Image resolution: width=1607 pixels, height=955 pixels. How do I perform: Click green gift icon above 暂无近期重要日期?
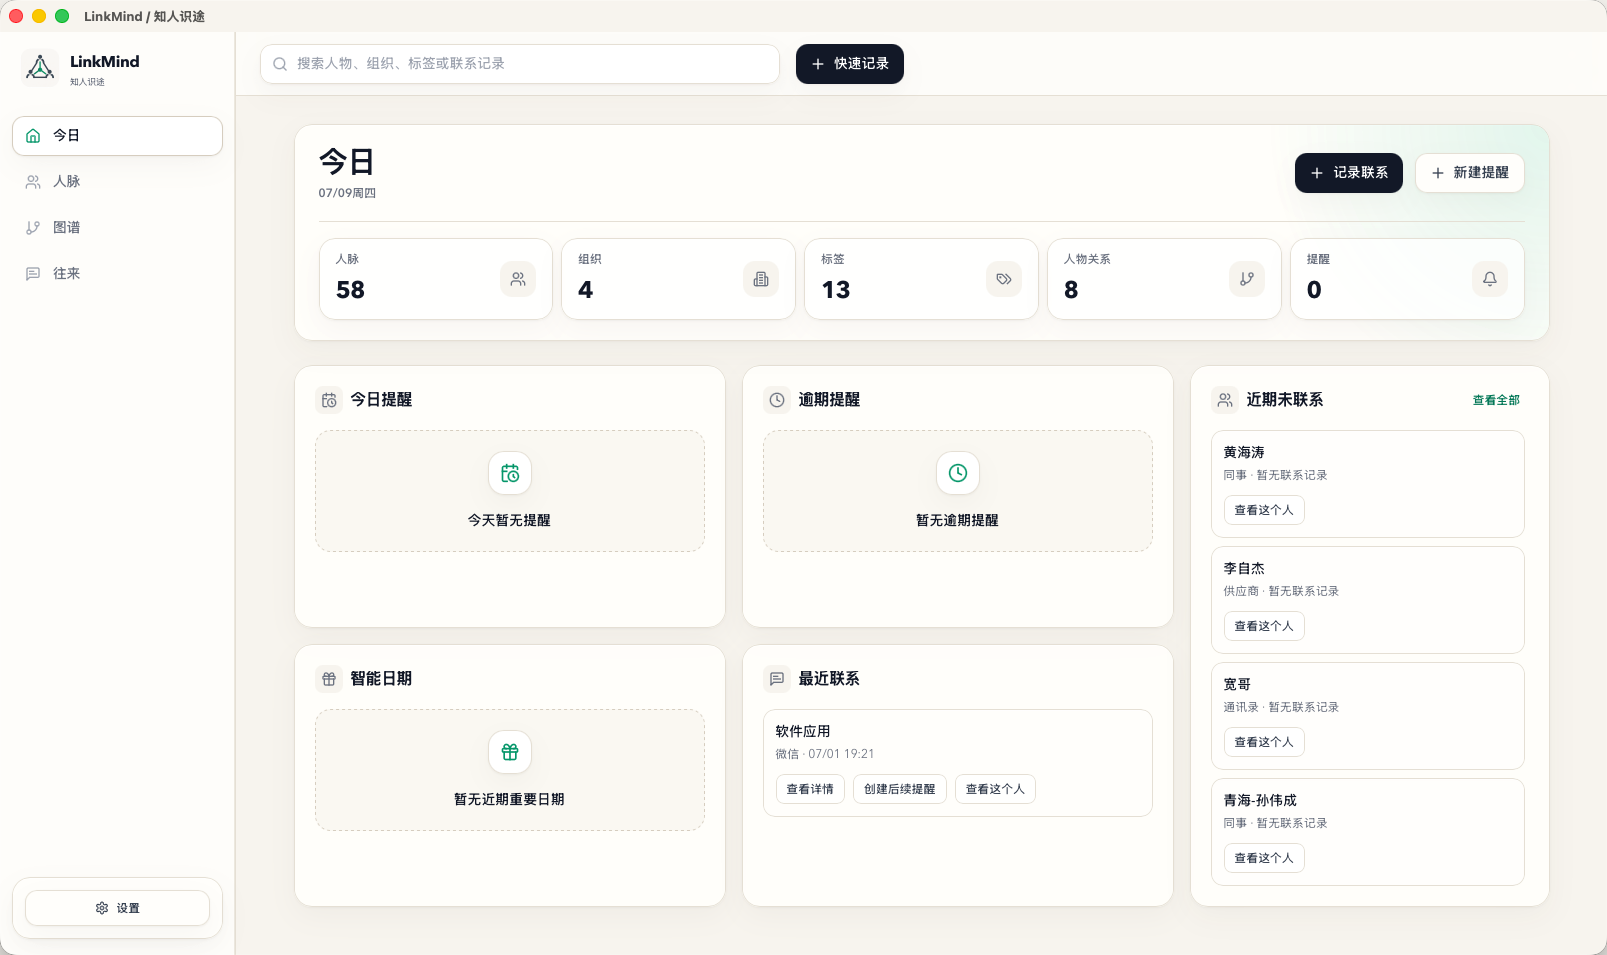(510, 752)
